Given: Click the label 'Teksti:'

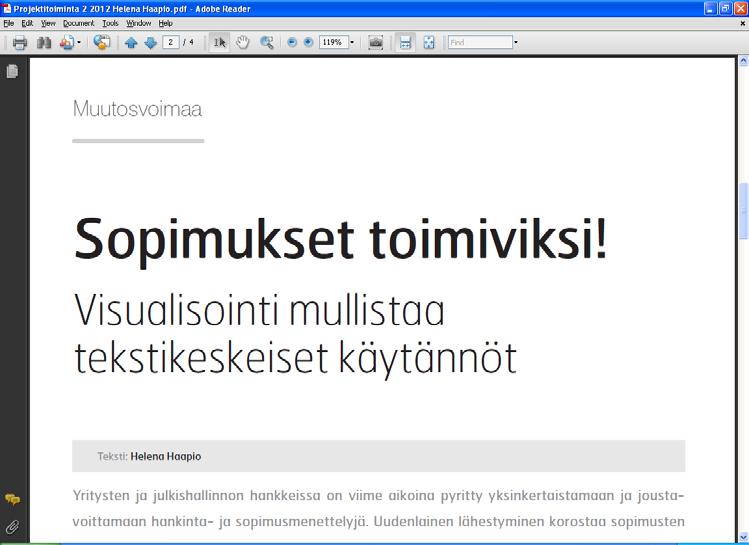Looking at the screenshot, I should pyautogui.click(x=113, y=456).
